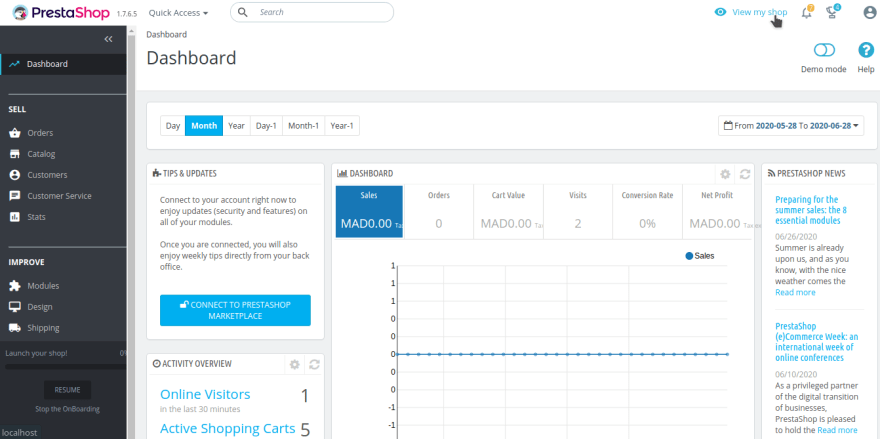Open the notifications bell icon

pos(806,13)
